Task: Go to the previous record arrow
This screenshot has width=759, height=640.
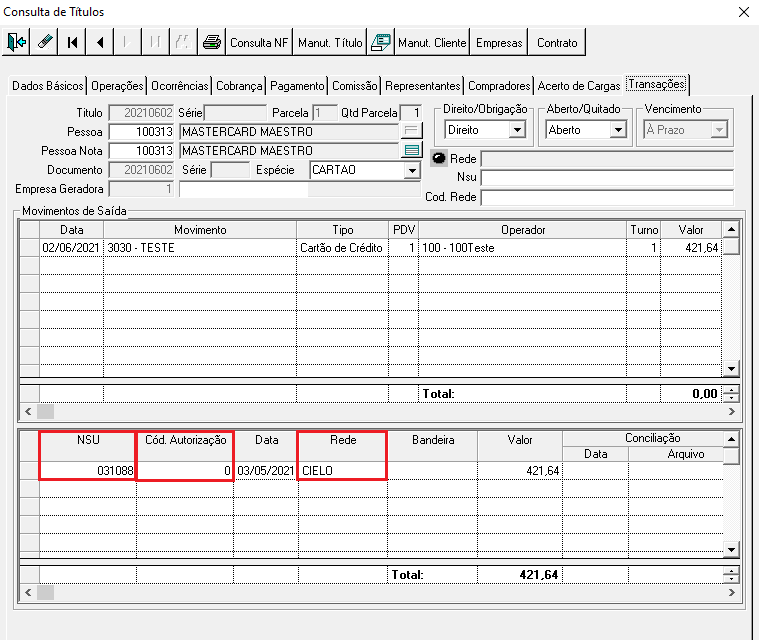Action: (x=100, y=42)
